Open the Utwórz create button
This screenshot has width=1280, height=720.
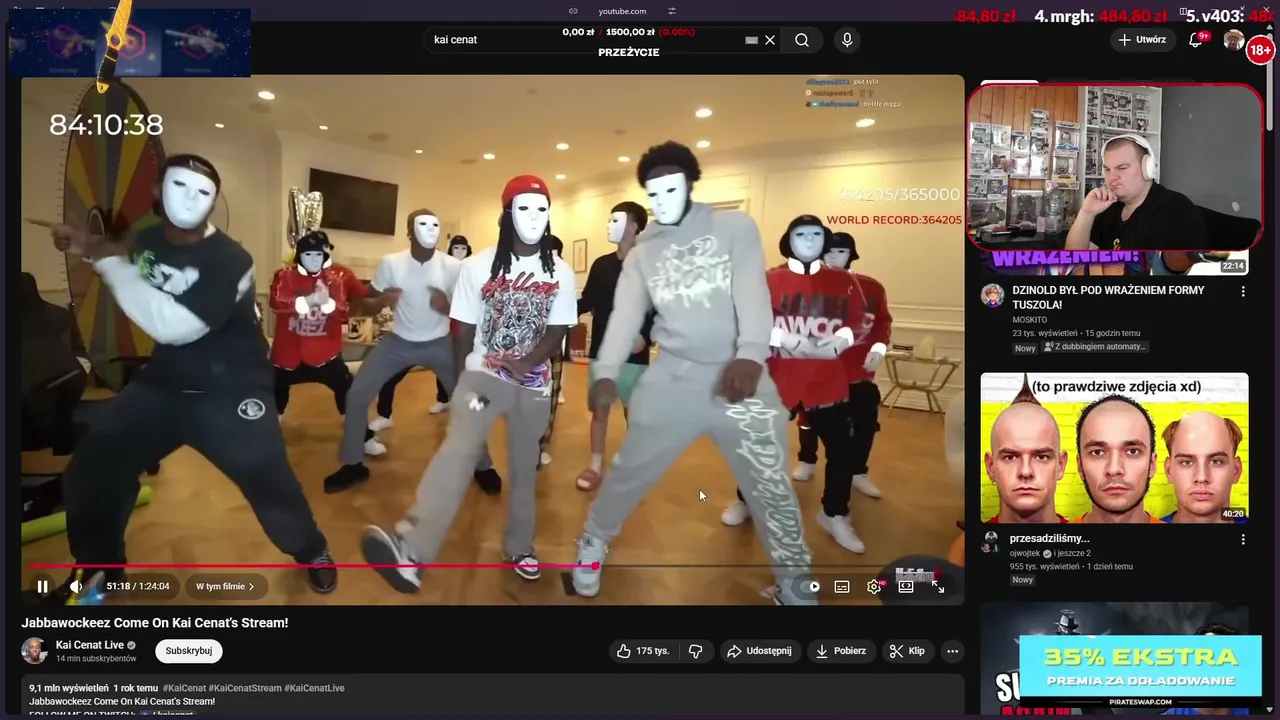click(x=1142, y=40)
